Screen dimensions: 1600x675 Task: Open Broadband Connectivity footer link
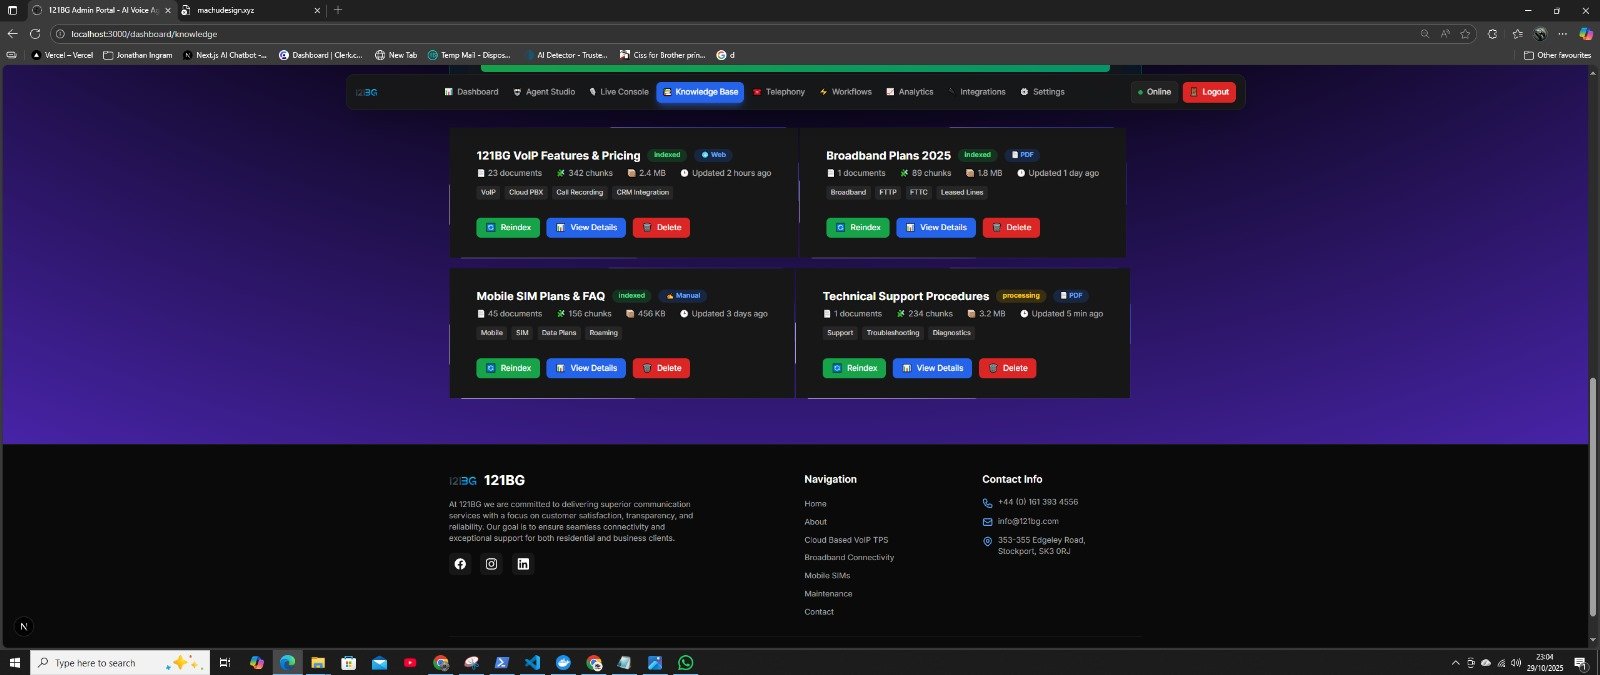click(x=849, y=558)
